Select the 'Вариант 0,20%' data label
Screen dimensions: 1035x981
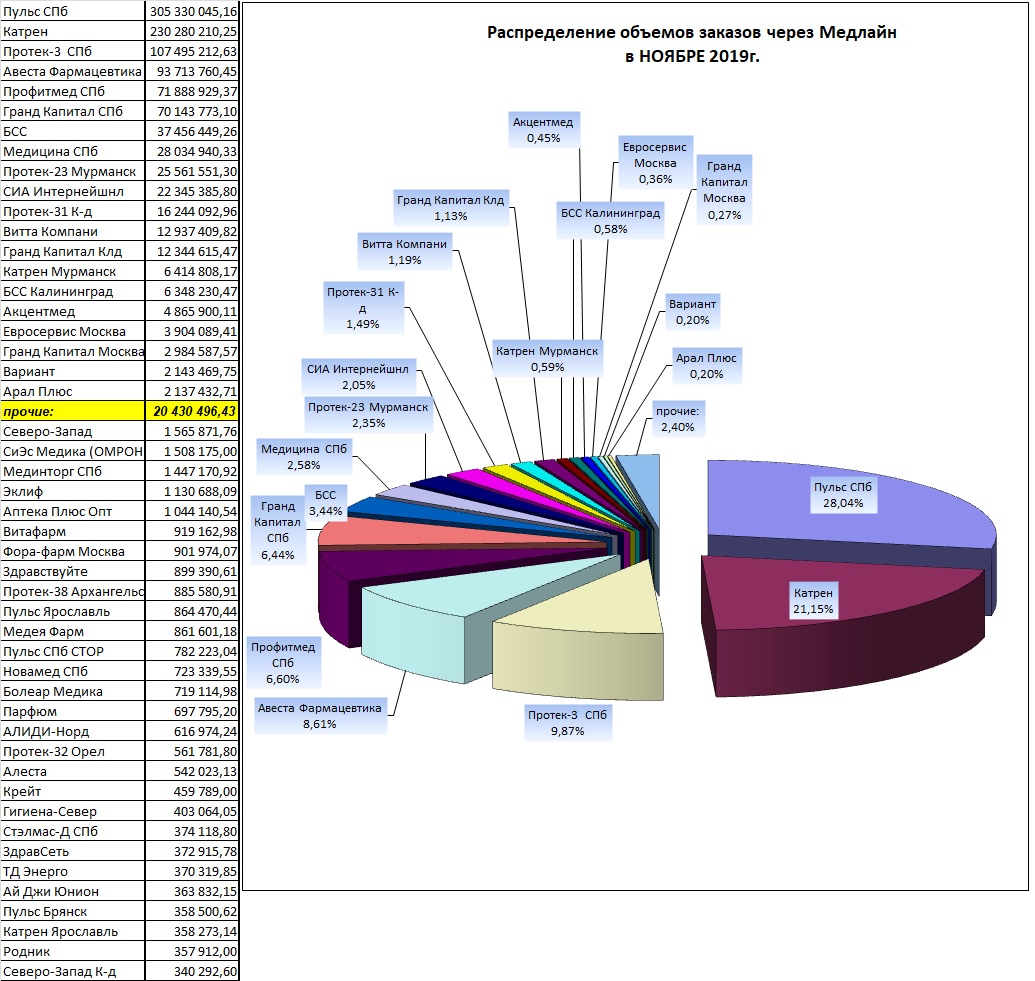692,312
